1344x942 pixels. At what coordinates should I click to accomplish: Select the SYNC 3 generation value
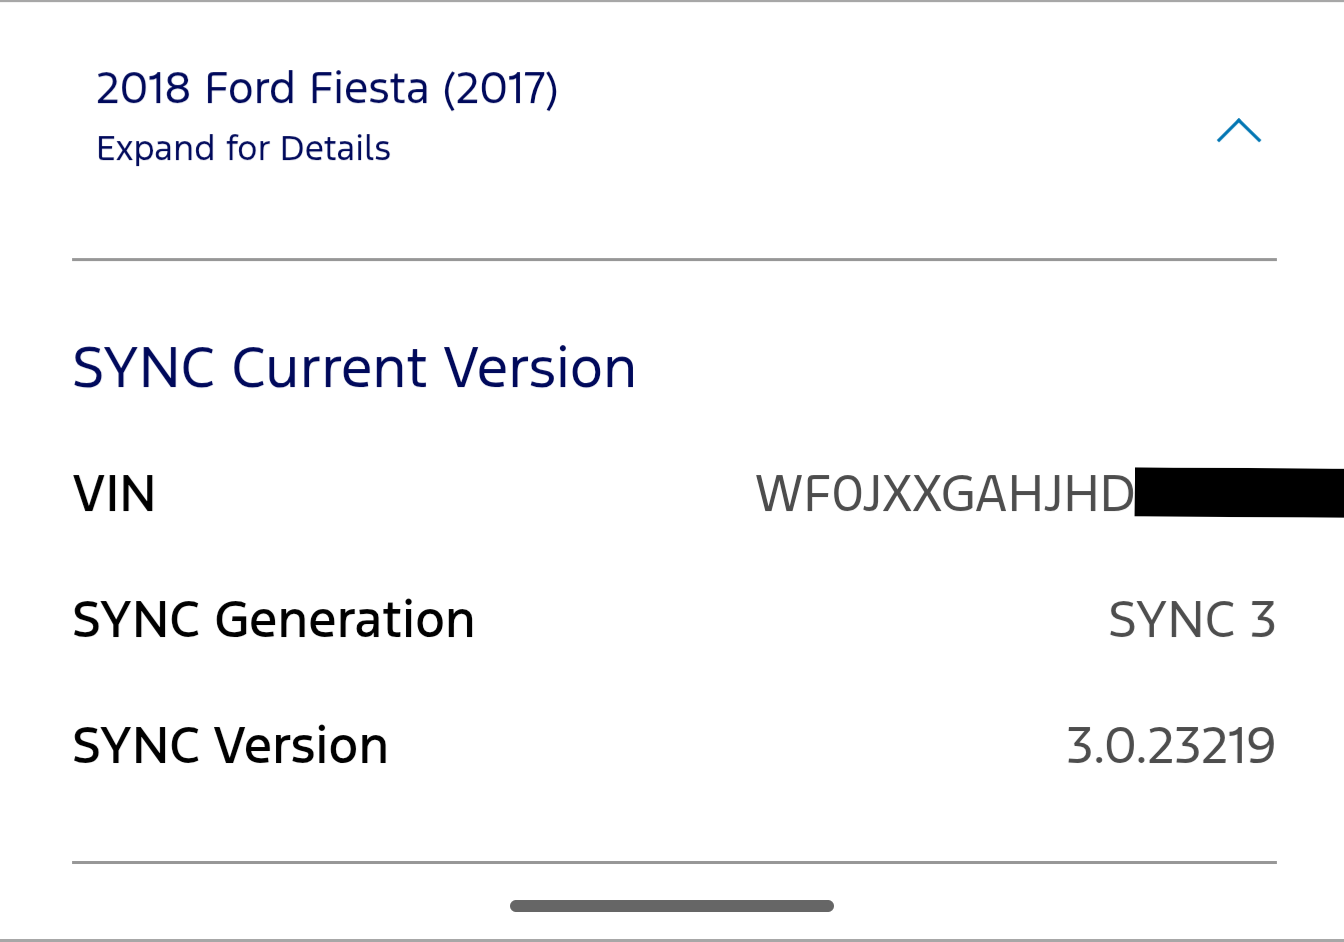pos(1191,620)
